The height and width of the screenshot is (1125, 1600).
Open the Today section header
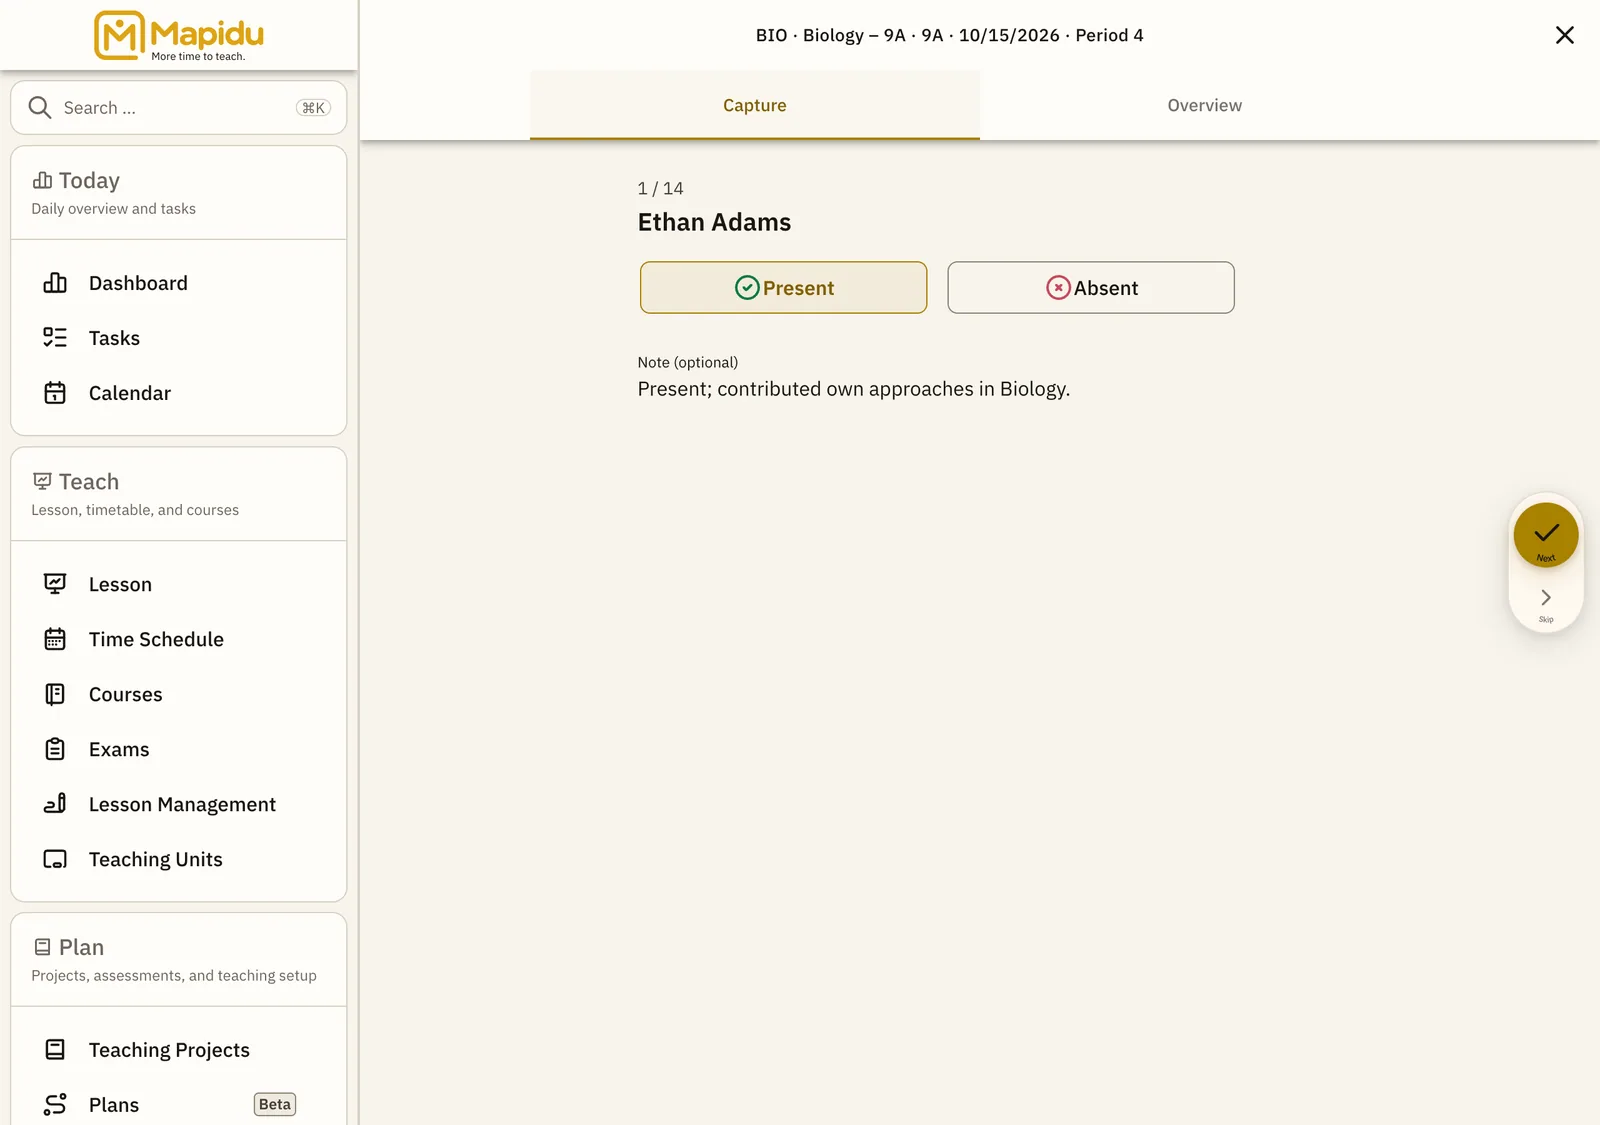(x=179, y=193)
